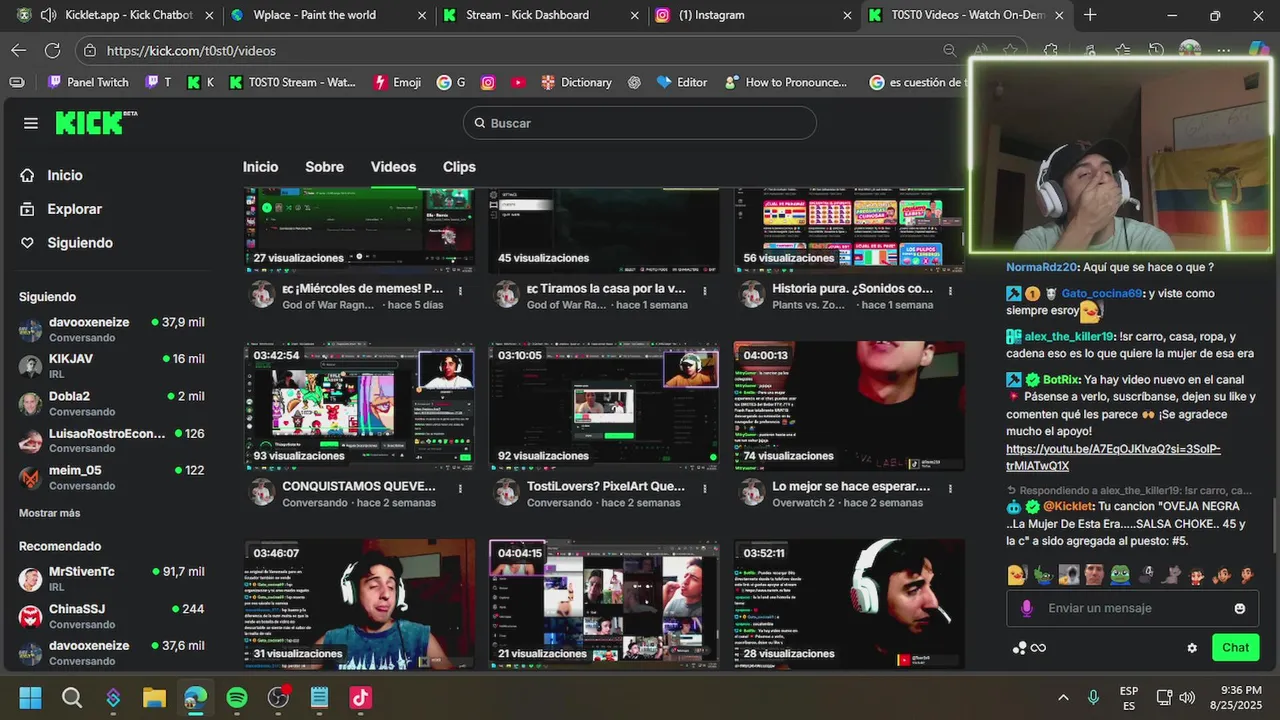Open options for ¡Miércoles de memes! video

[460, 291]
